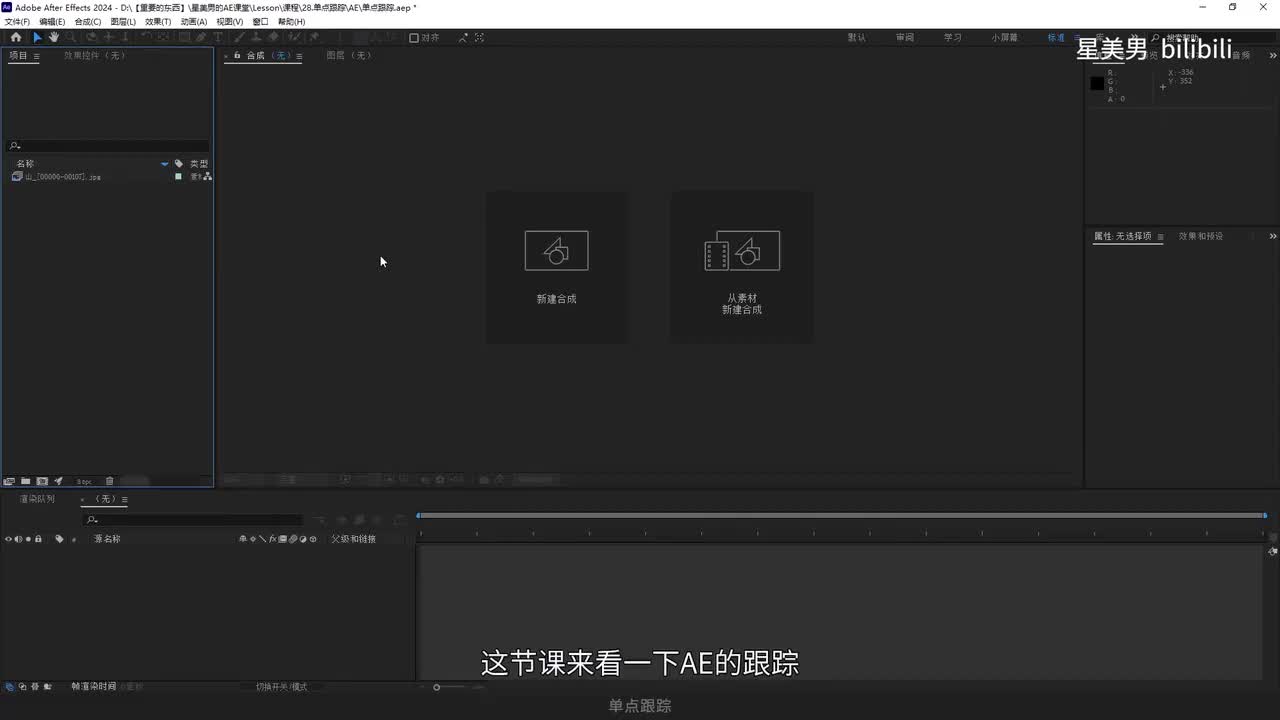Open the 视图(V) menu
Screen dimensions: 1280x720
[x=230, y=21]
